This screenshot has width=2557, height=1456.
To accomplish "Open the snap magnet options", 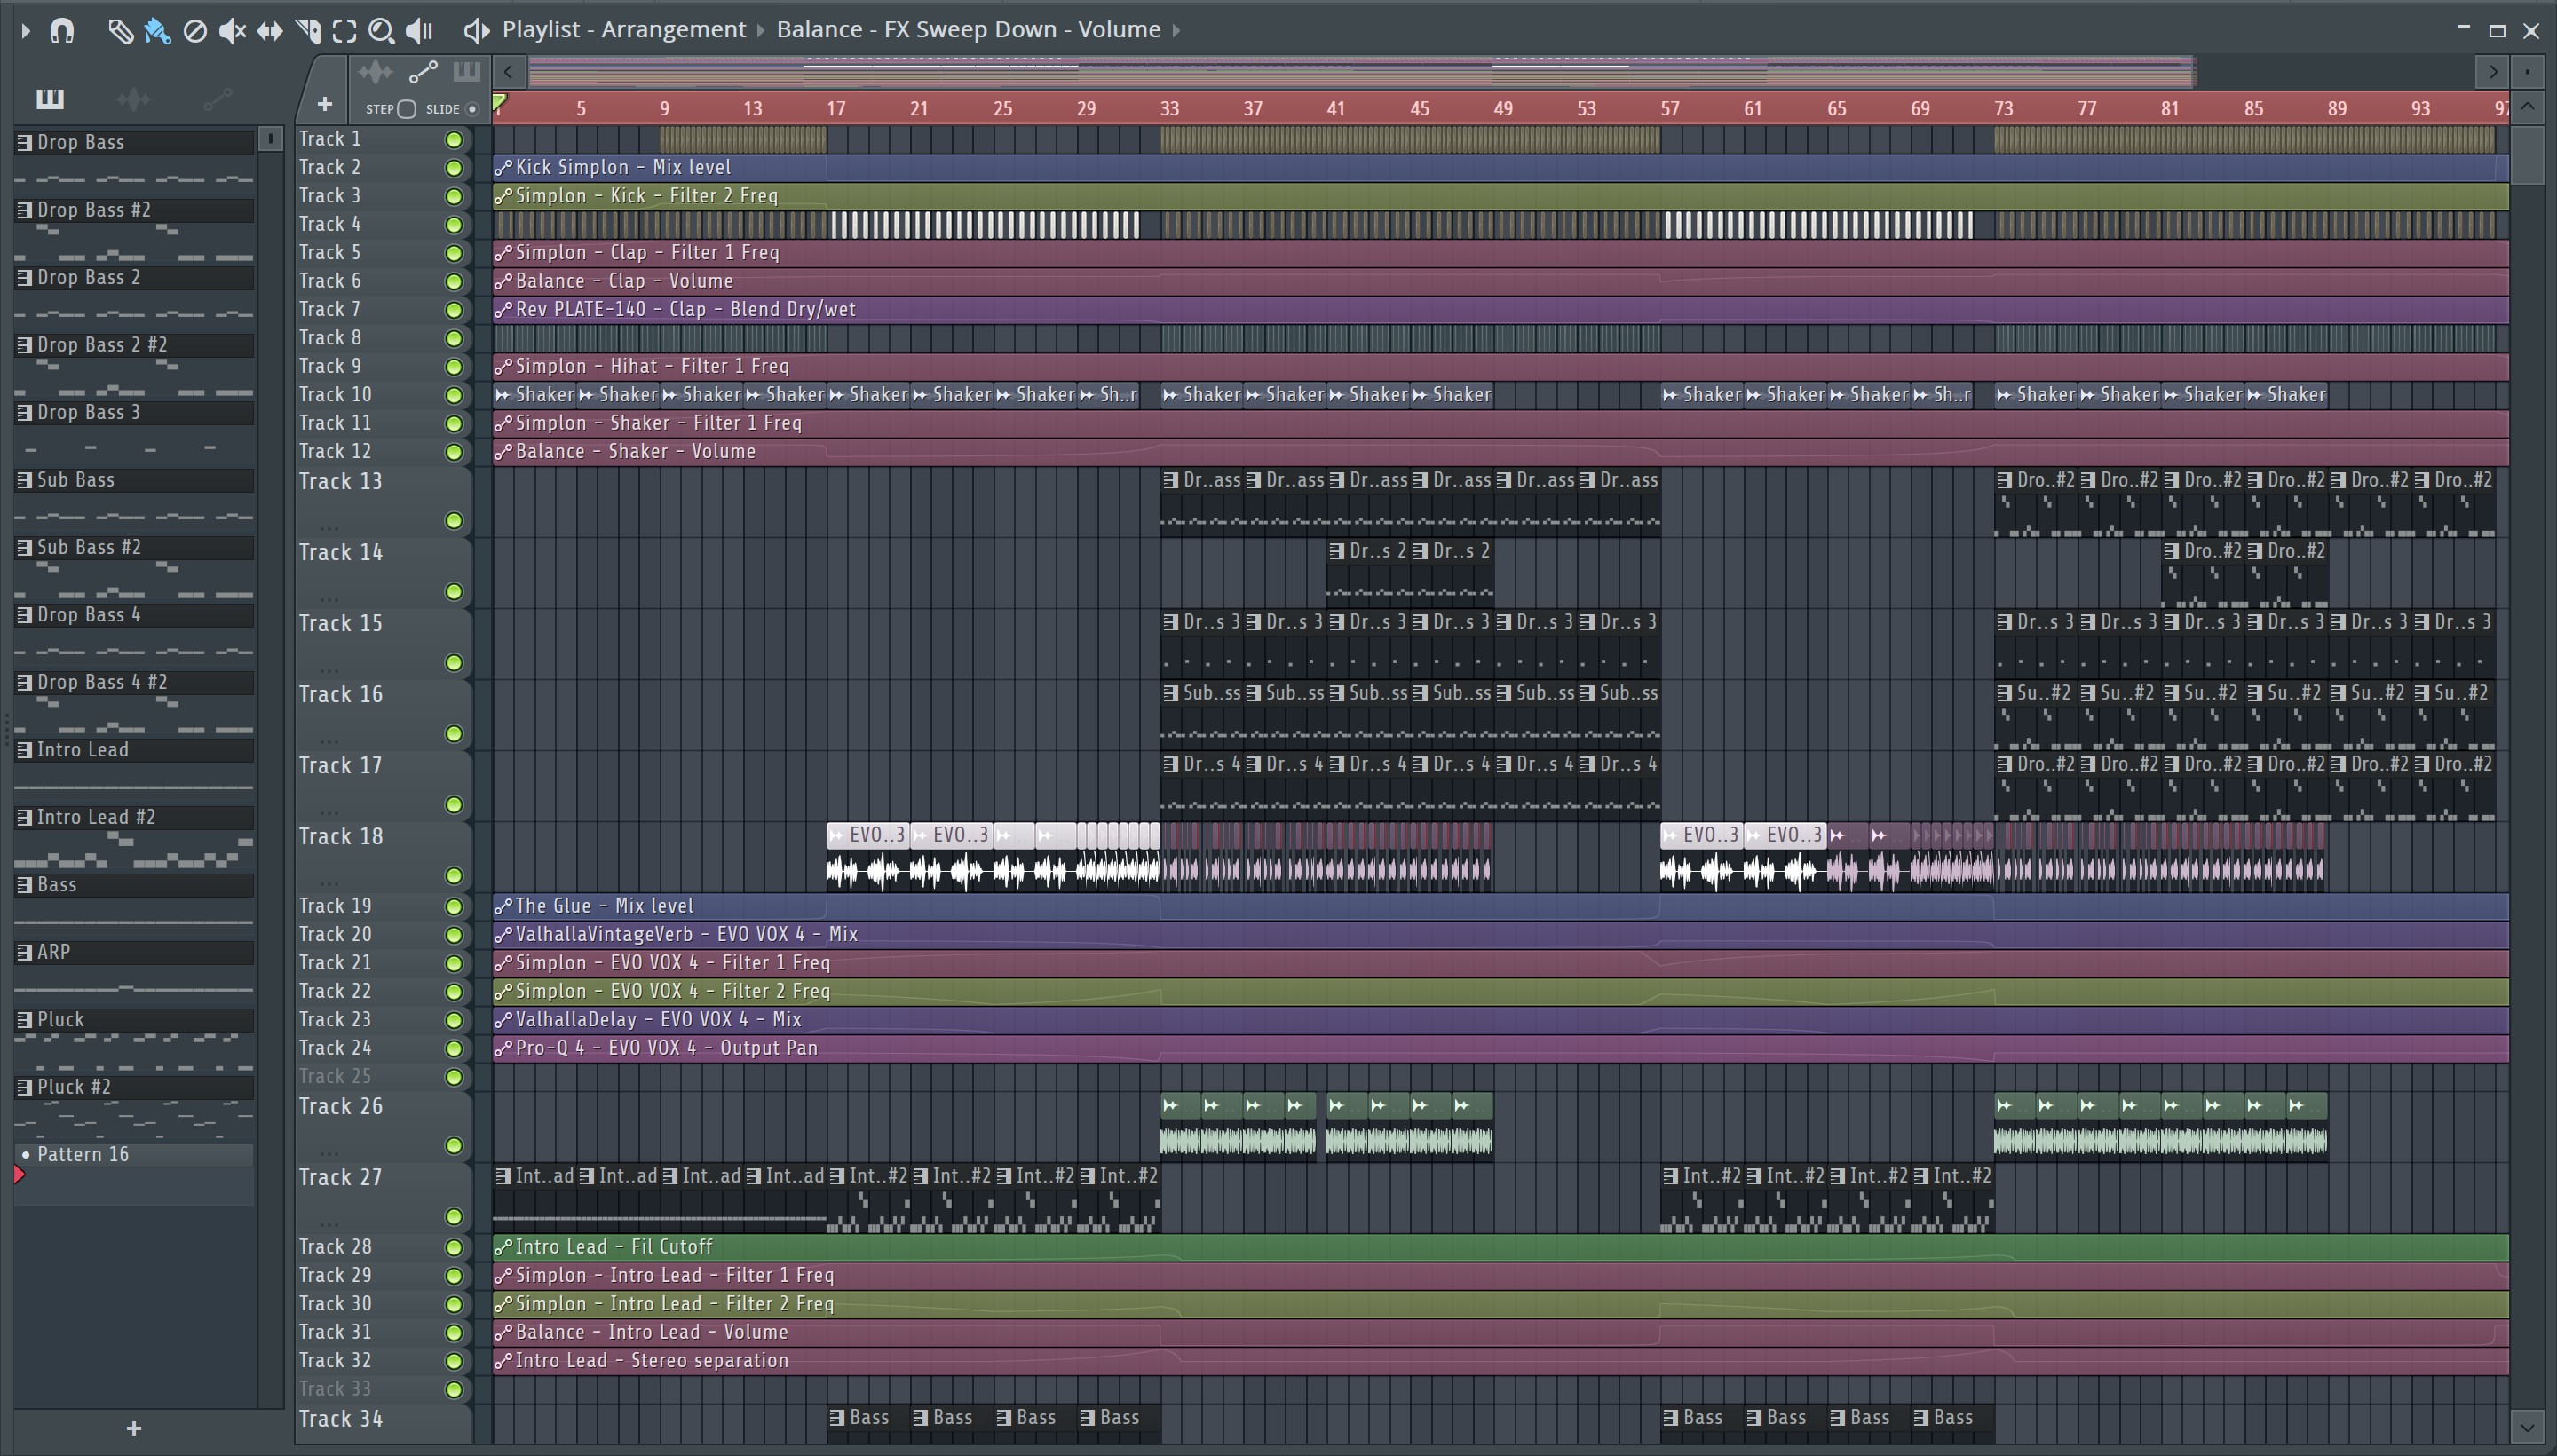I will [62, 31].
